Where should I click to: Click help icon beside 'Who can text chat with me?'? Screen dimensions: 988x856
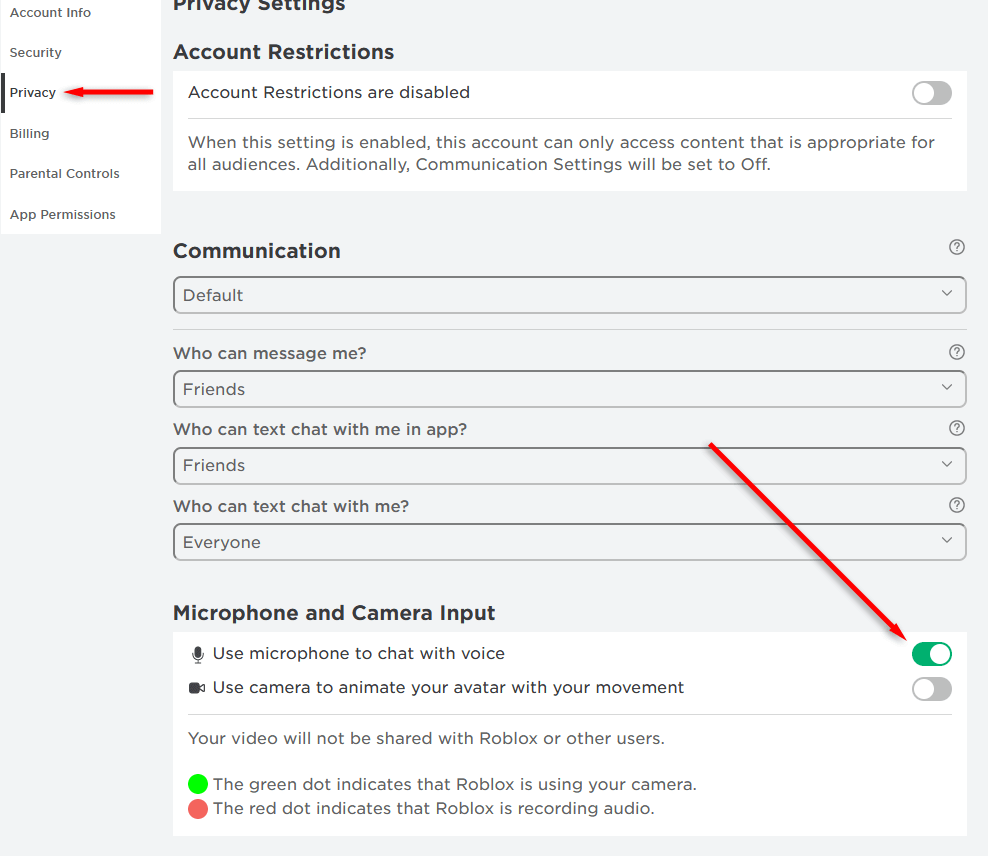point(957,505)
